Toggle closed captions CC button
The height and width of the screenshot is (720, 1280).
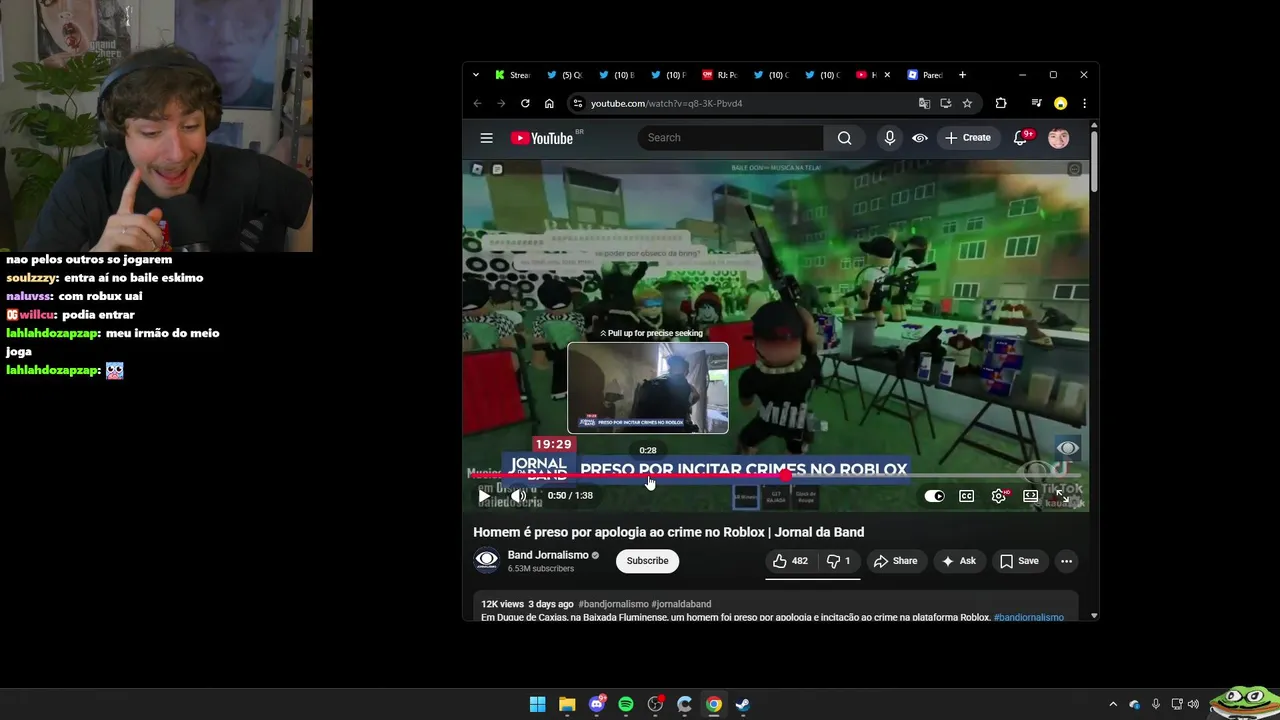966,496
